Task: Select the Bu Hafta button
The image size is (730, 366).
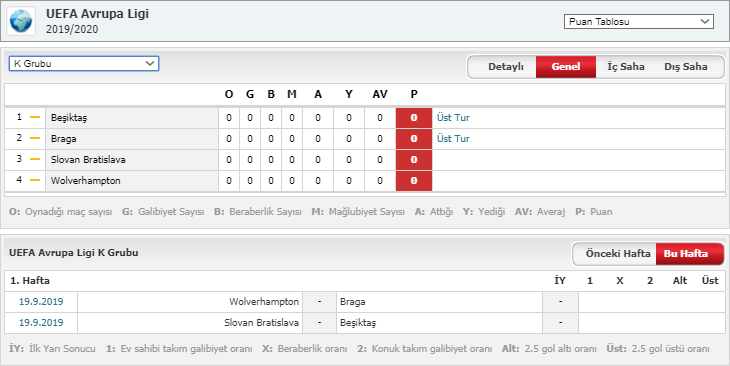Action: tap(686, 254)
